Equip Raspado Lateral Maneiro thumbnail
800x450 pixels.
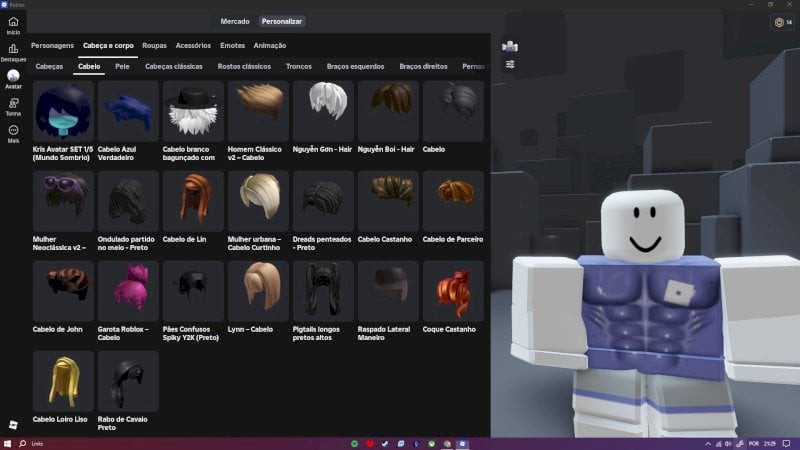pyautogui.click(x=388, y=291)
